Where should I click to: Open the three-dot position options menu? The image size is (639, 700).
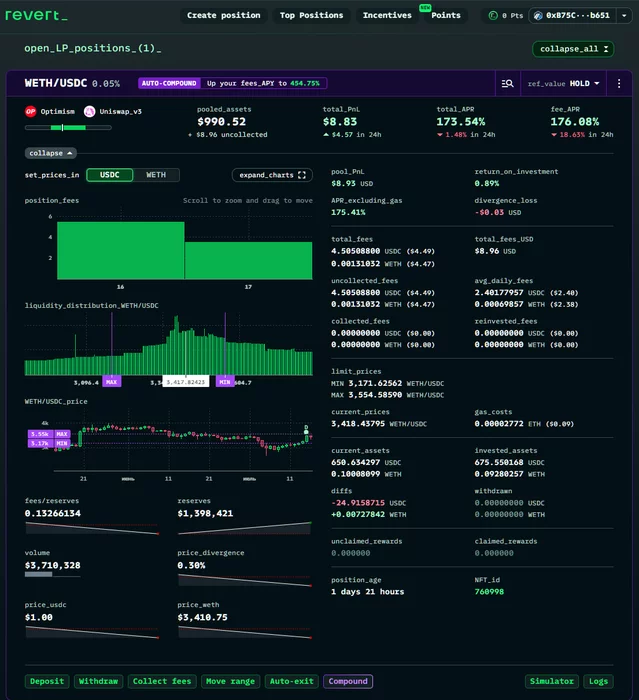(619, 83)
